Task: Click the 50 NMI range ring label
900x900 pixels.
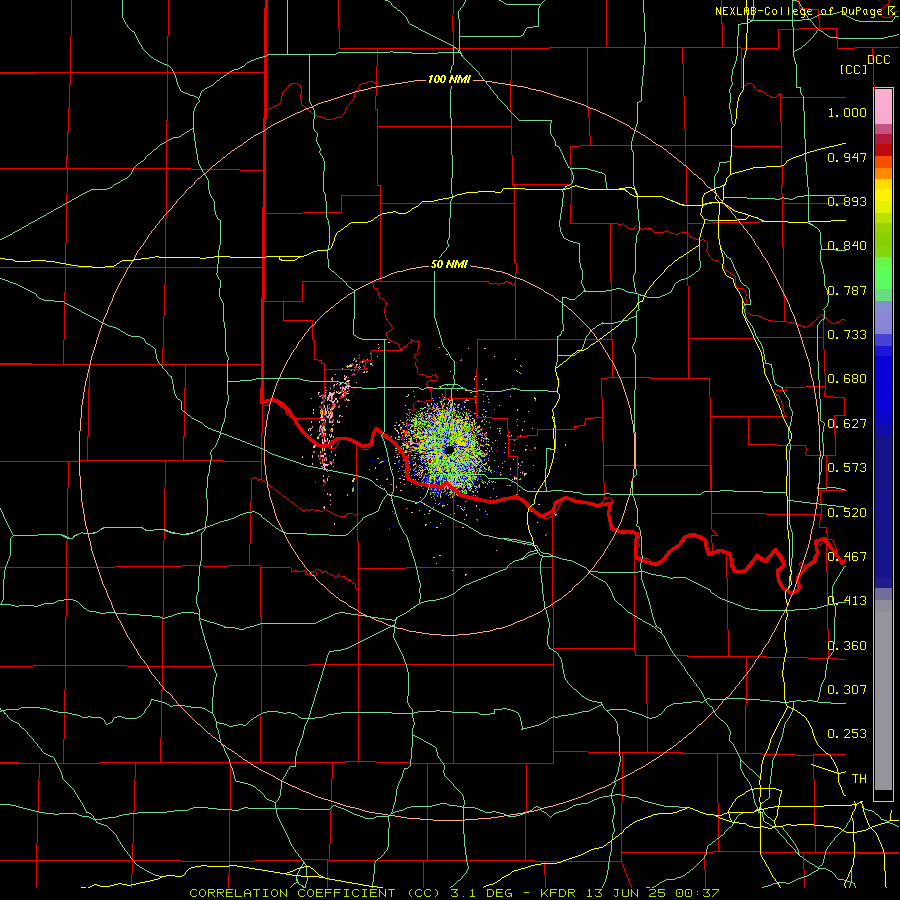Action: pos(449,265)
